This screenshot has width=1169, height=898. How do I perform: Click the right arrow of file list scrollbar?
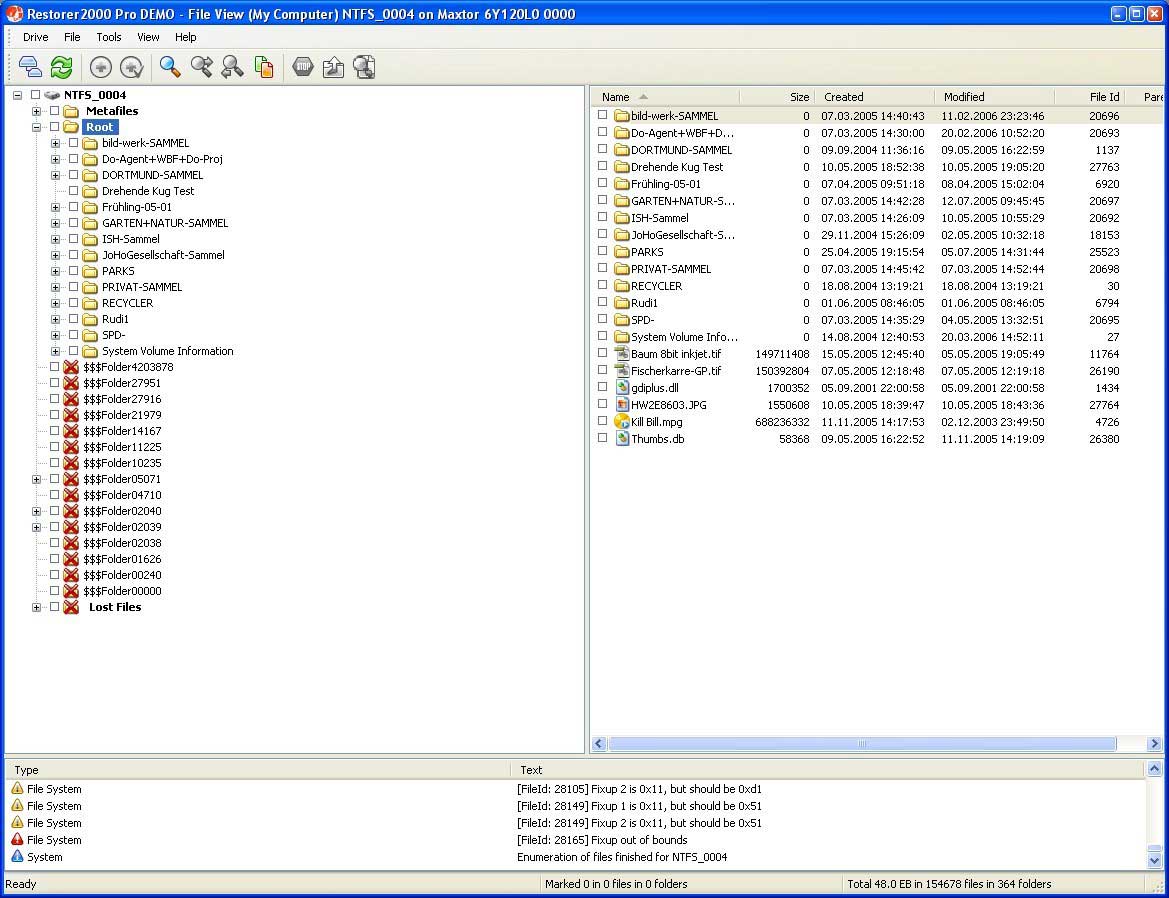point(1154,743)
